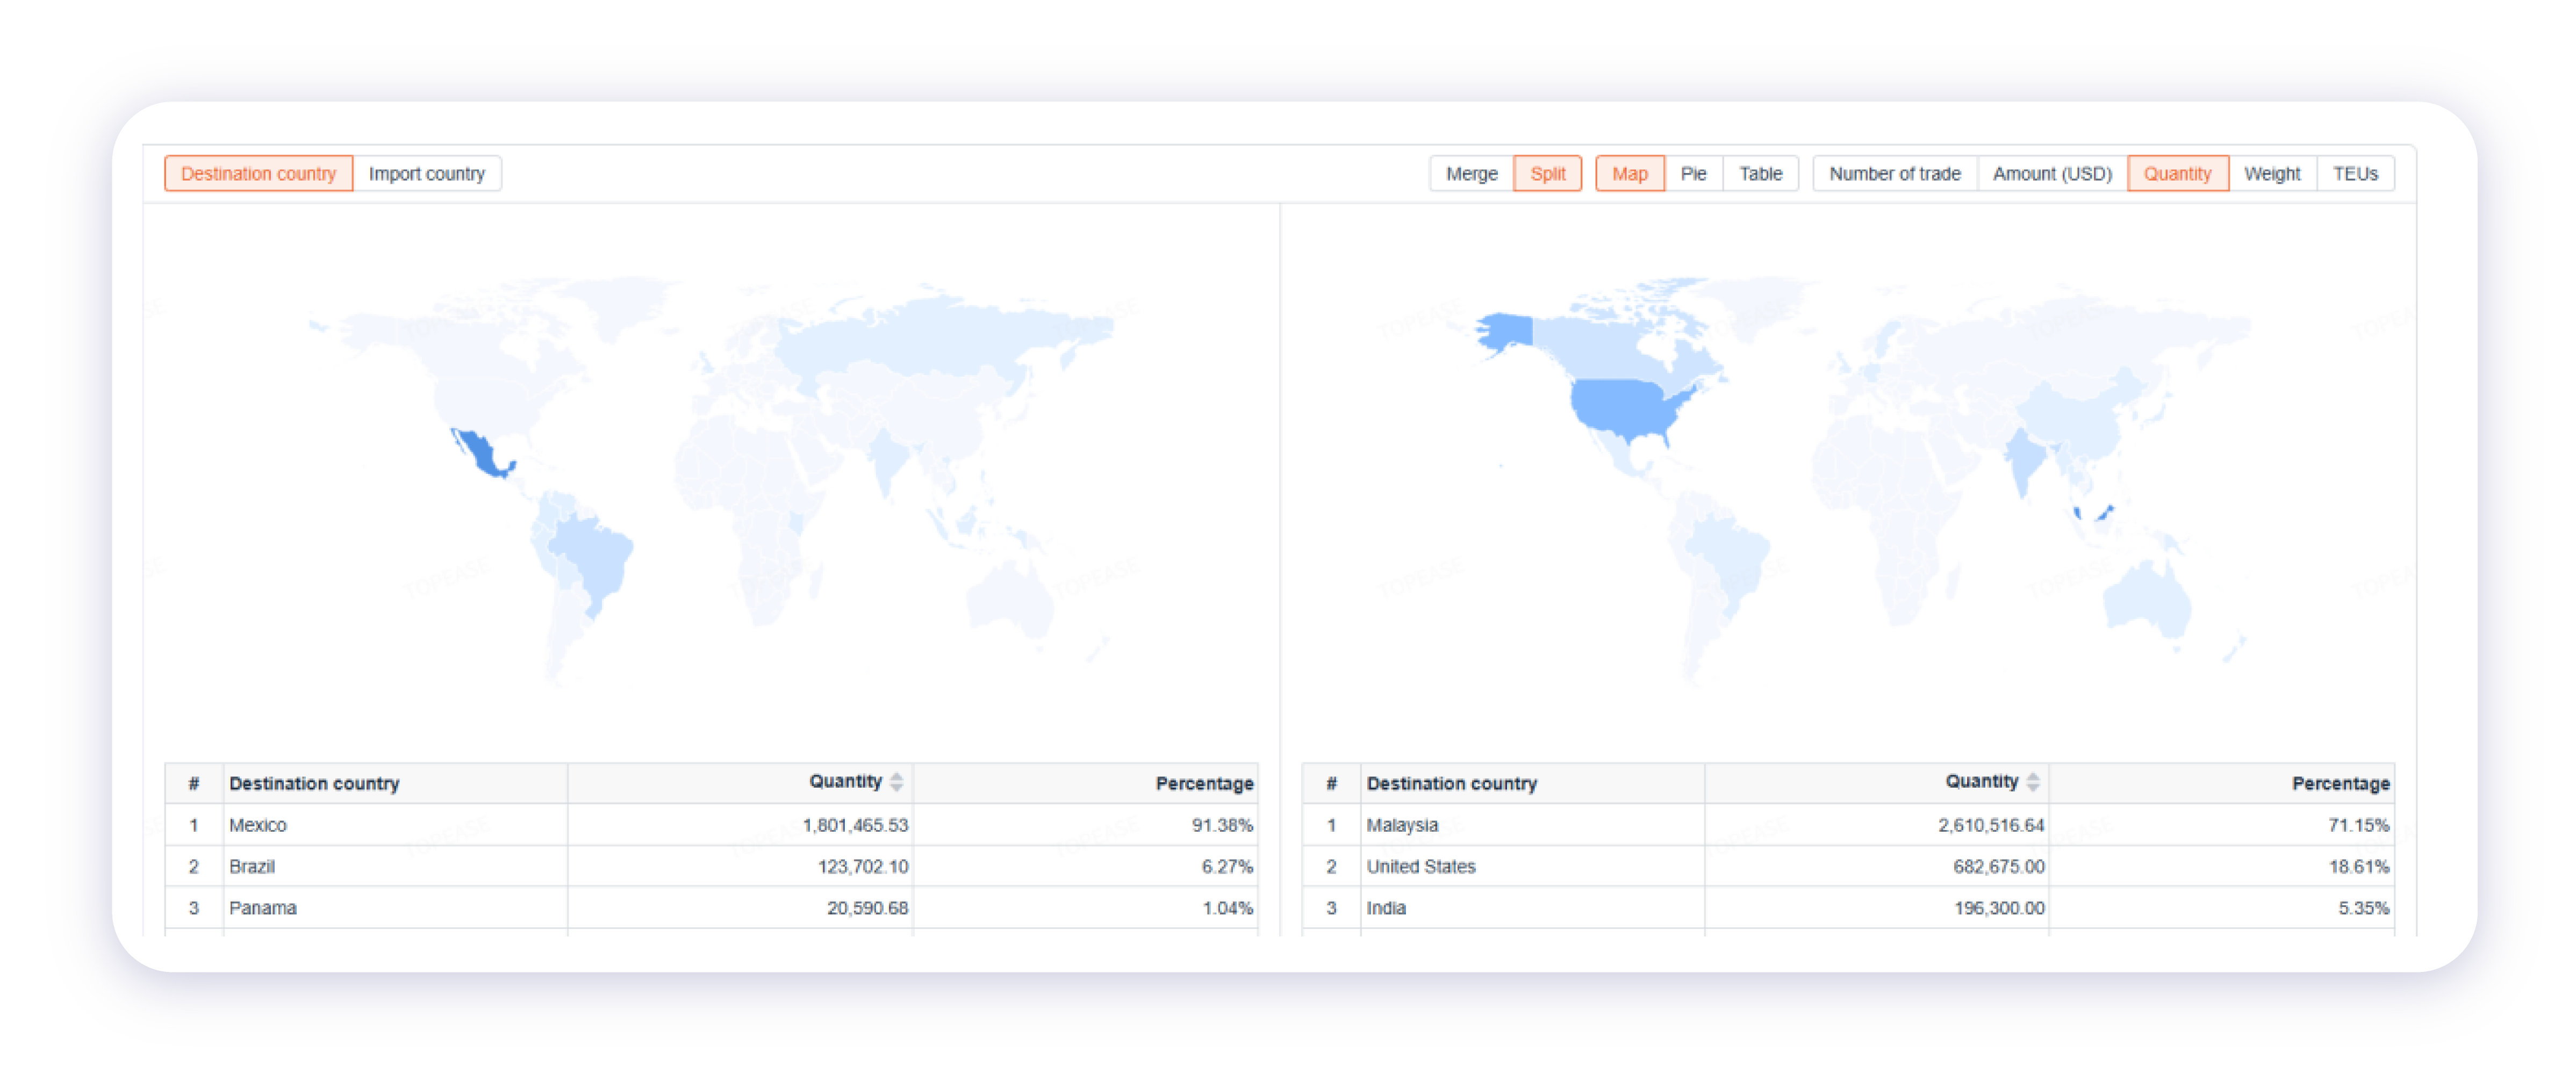The image size is (2576, 1074).
Task: Choose the Merge view option
Action: click(x=1471, y=174)
